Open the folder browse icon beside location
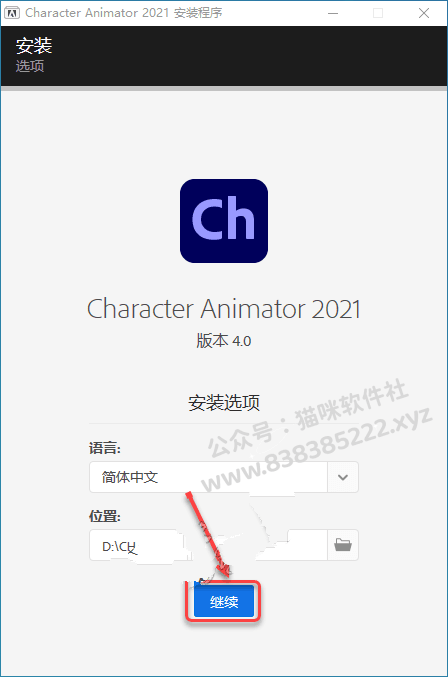This screenshot has width=448, height=677. 343,545
